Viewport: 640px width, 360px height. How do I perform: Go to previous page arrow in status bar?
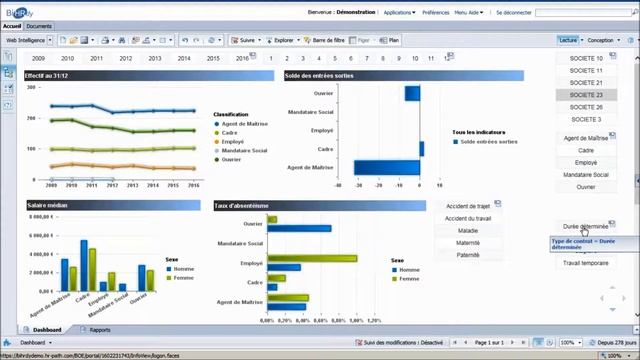pos(466,342)
